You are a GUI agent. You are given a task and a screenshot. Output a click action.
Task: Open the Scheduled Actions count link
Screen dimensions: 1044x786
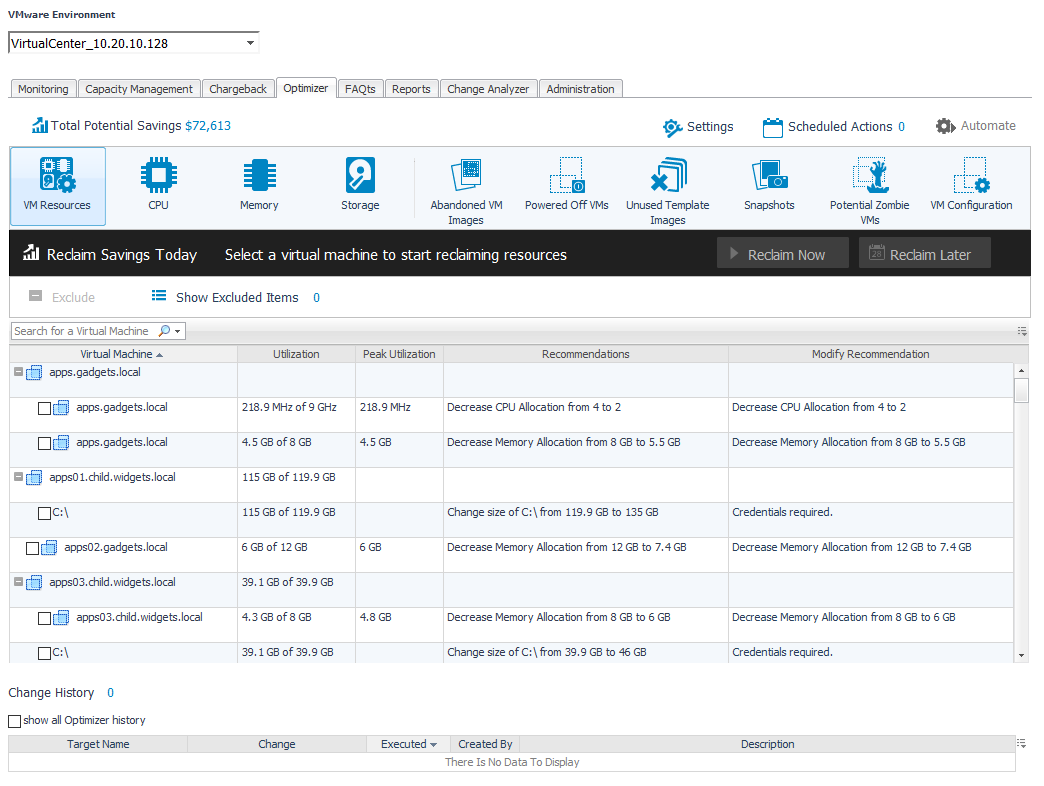pyautogui.click(x=902, y=126)
